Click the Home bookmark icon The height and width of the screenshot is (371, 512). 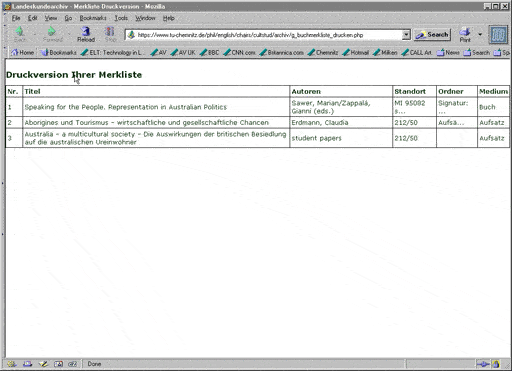pyautogui.click(x=22, y=53)
